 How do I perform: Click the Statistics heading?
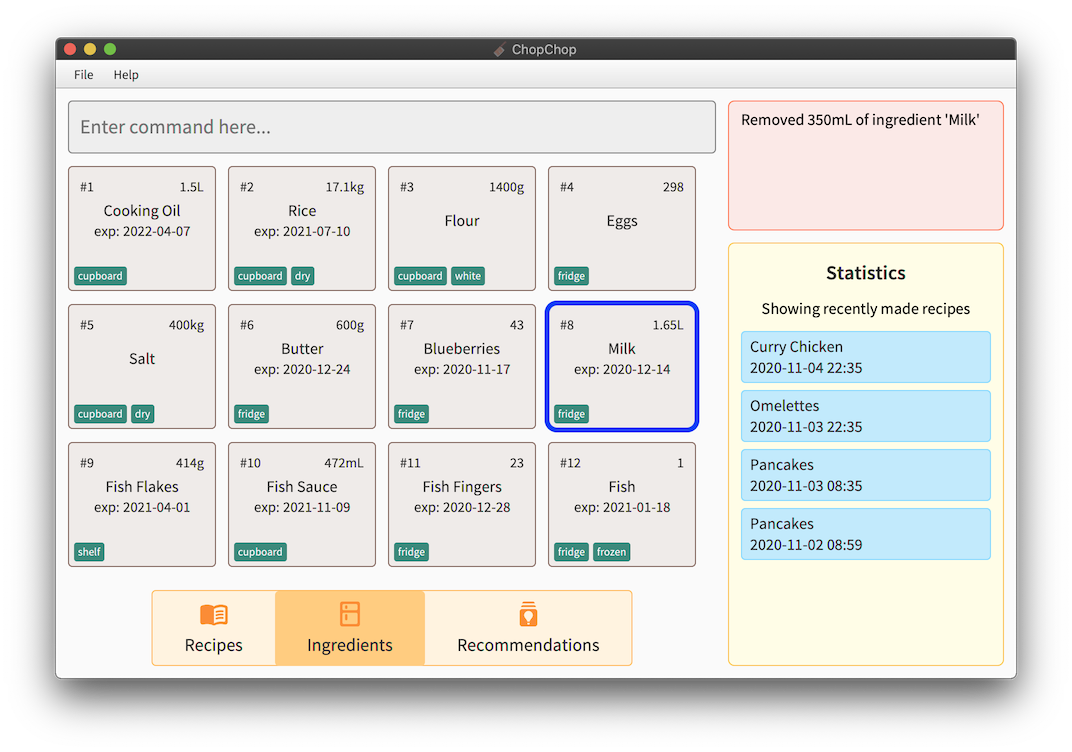[866, 273]
